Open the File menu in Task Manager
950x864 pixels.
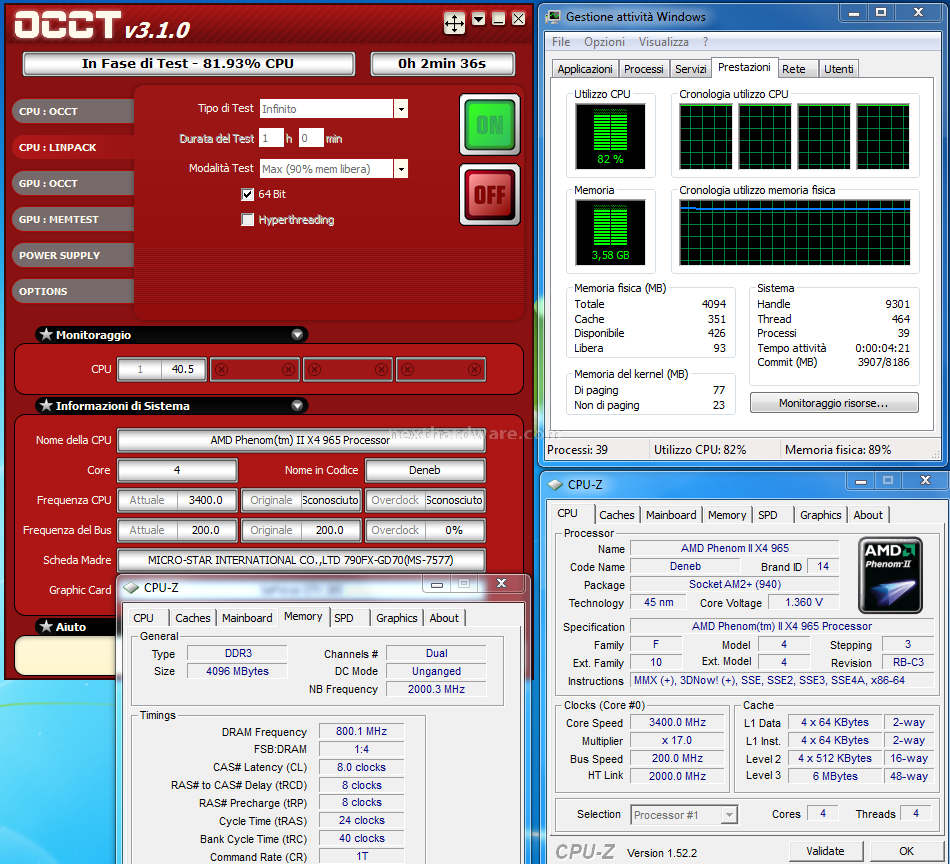pyautogui.click(x=561, y=42)
